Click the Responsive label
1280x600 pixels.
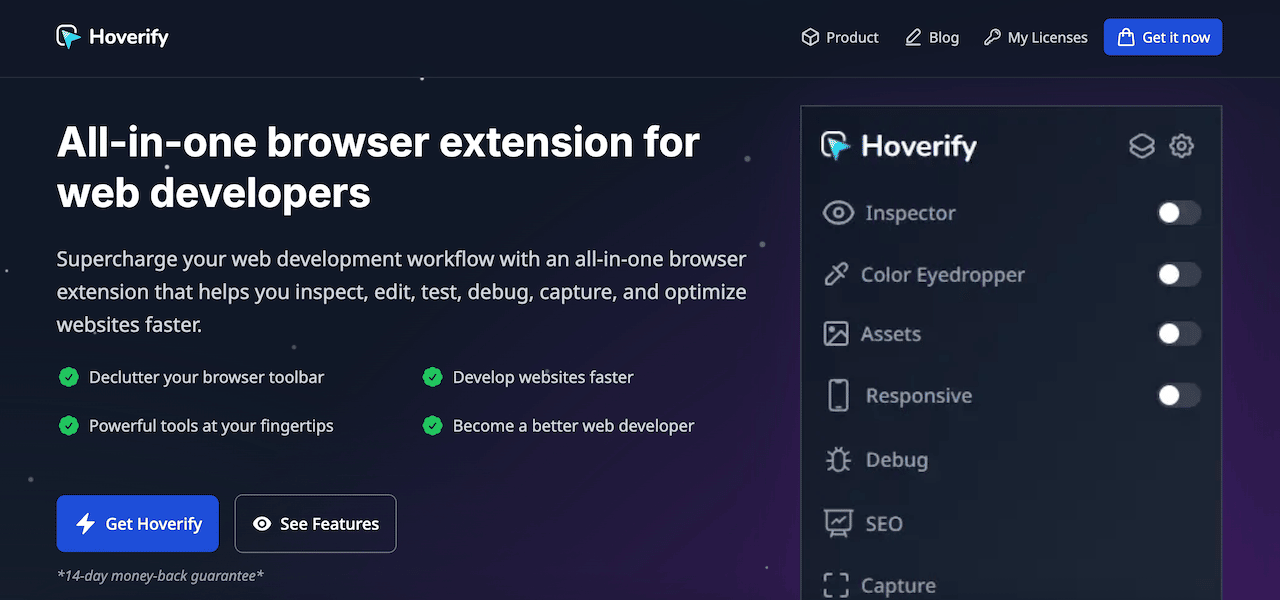[x=919, y=395]
